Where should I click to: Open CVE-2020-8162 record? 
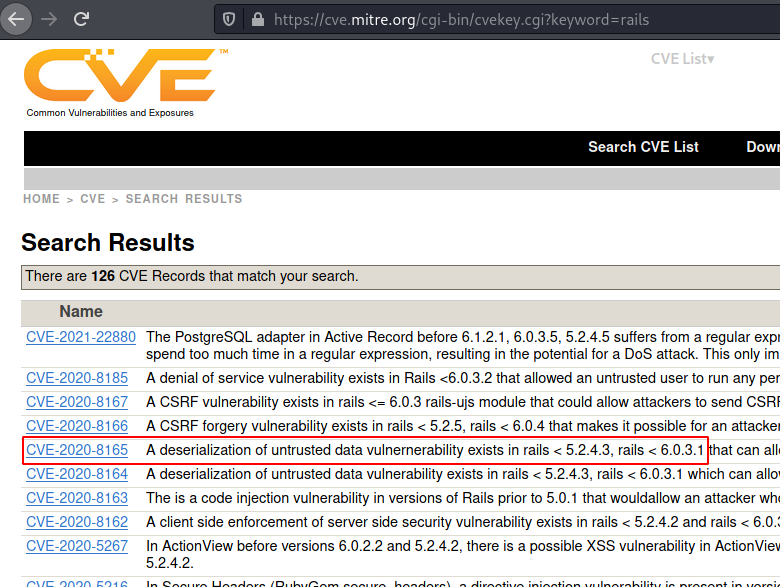coord(77,522)
